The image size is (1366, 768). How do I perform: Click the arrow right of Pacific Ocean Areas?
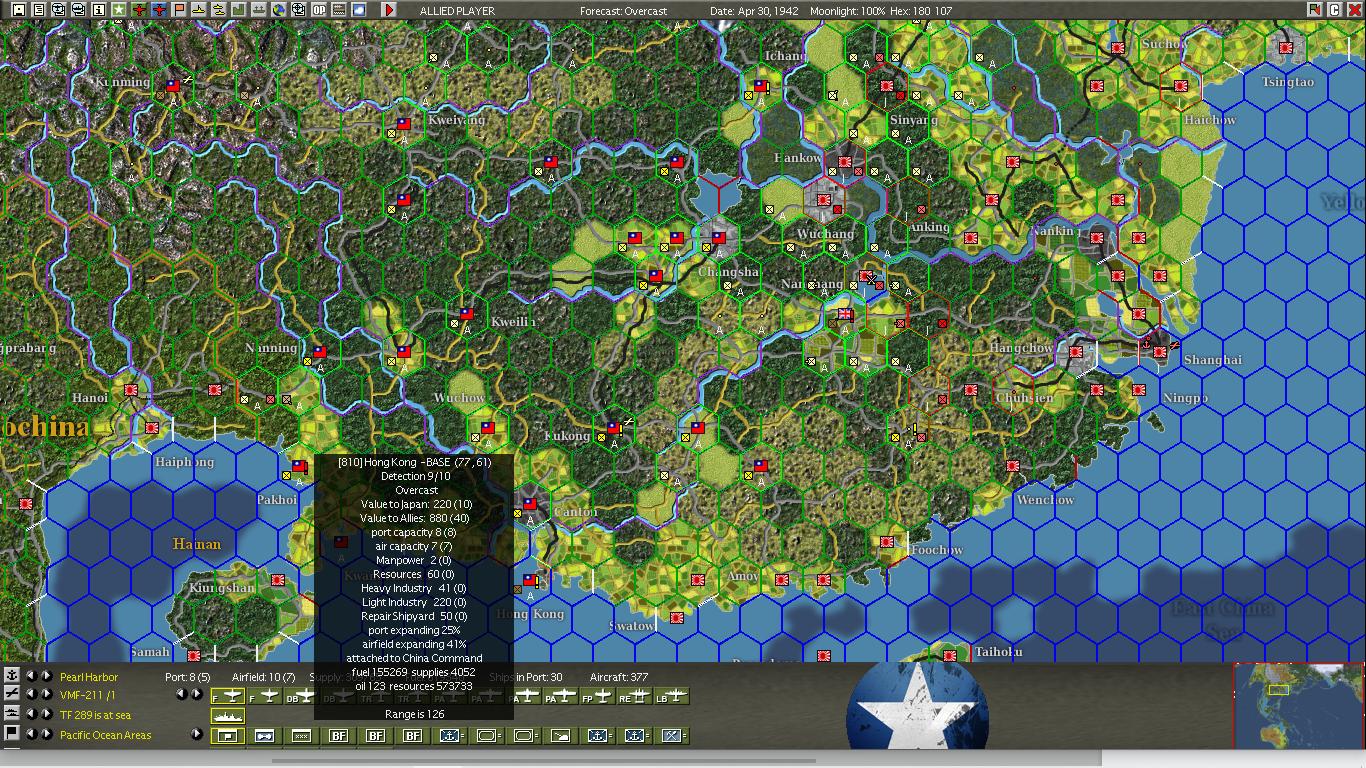point(197,734)
